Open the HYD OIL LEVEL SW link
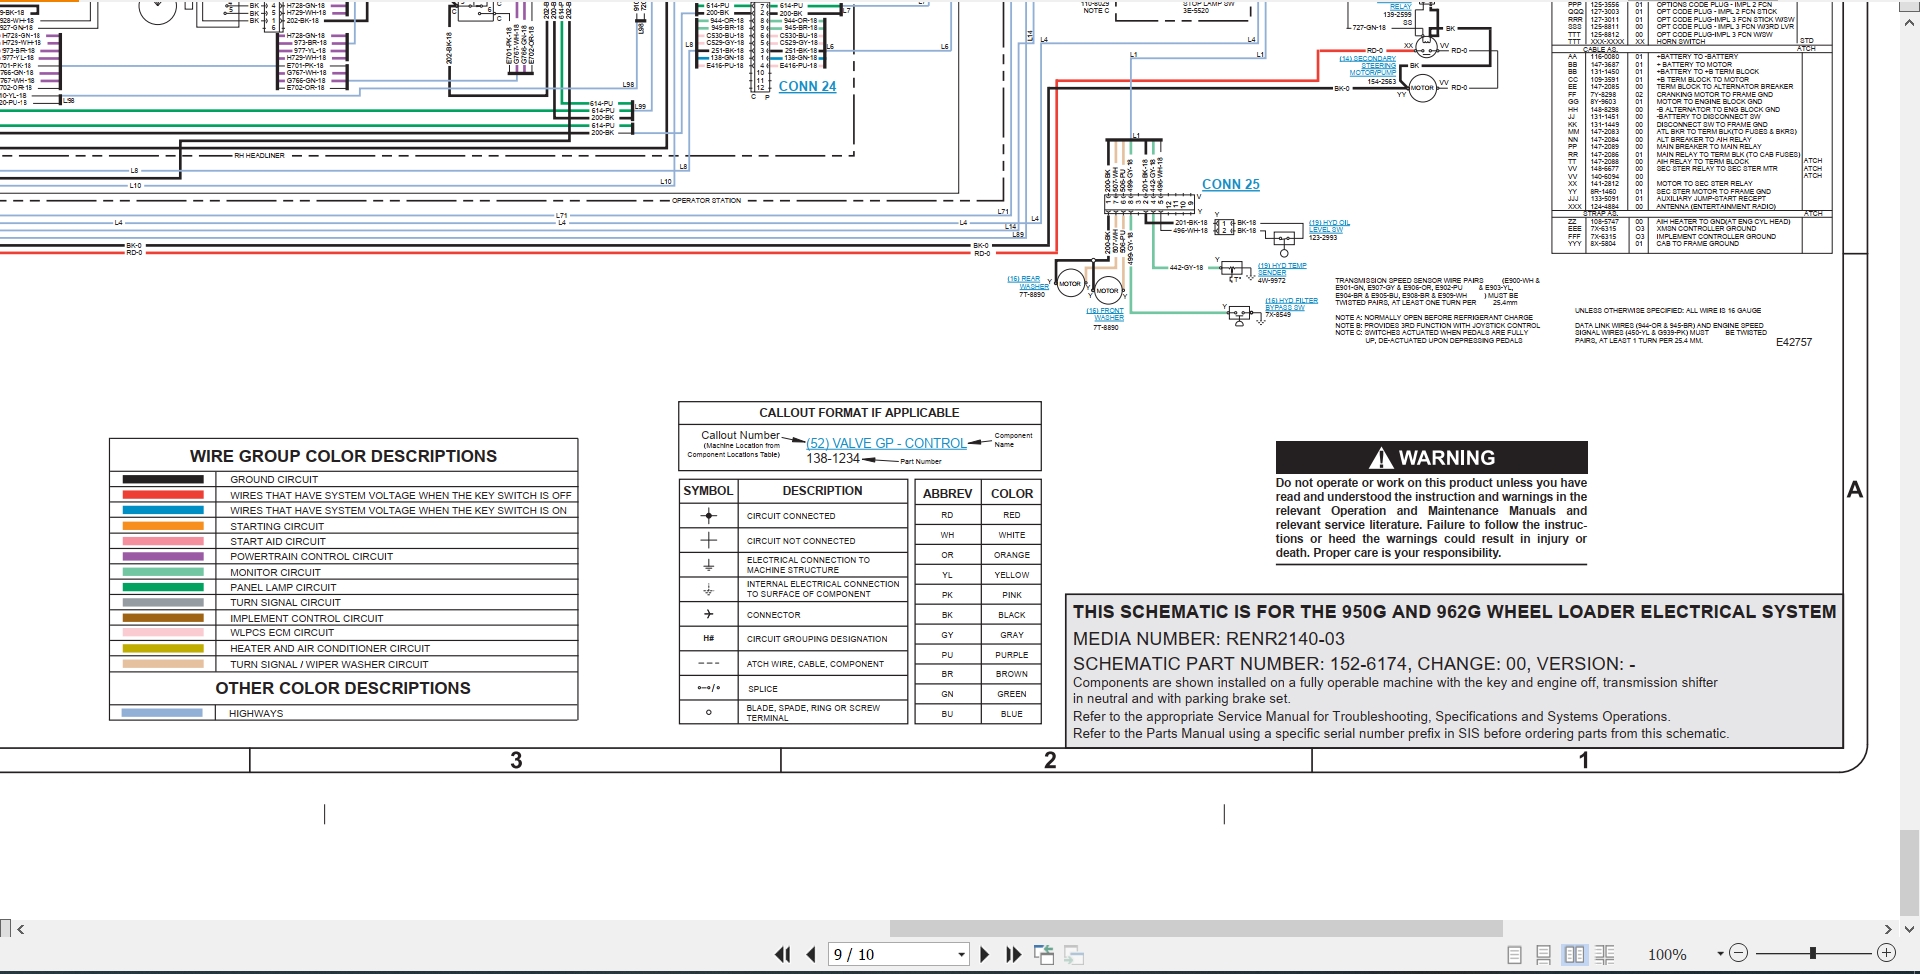1920x974 pixels. coord(1329,226)
